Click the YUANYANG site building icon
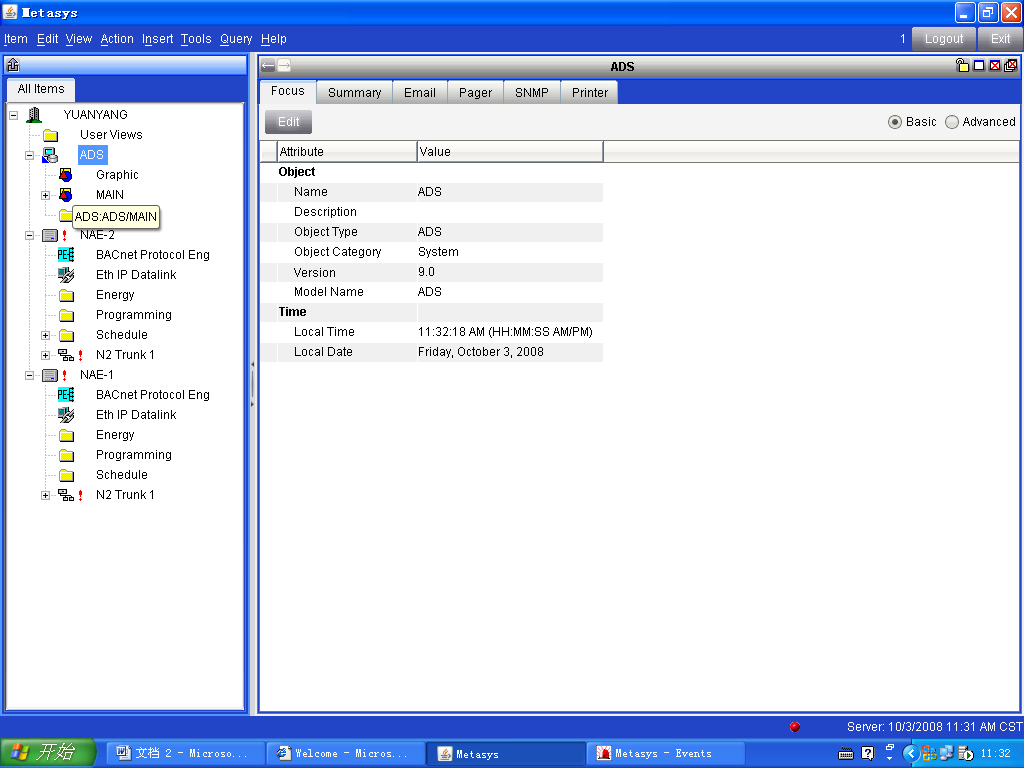The width and height of the screenshot is (1024, 768). click(34, 115)
